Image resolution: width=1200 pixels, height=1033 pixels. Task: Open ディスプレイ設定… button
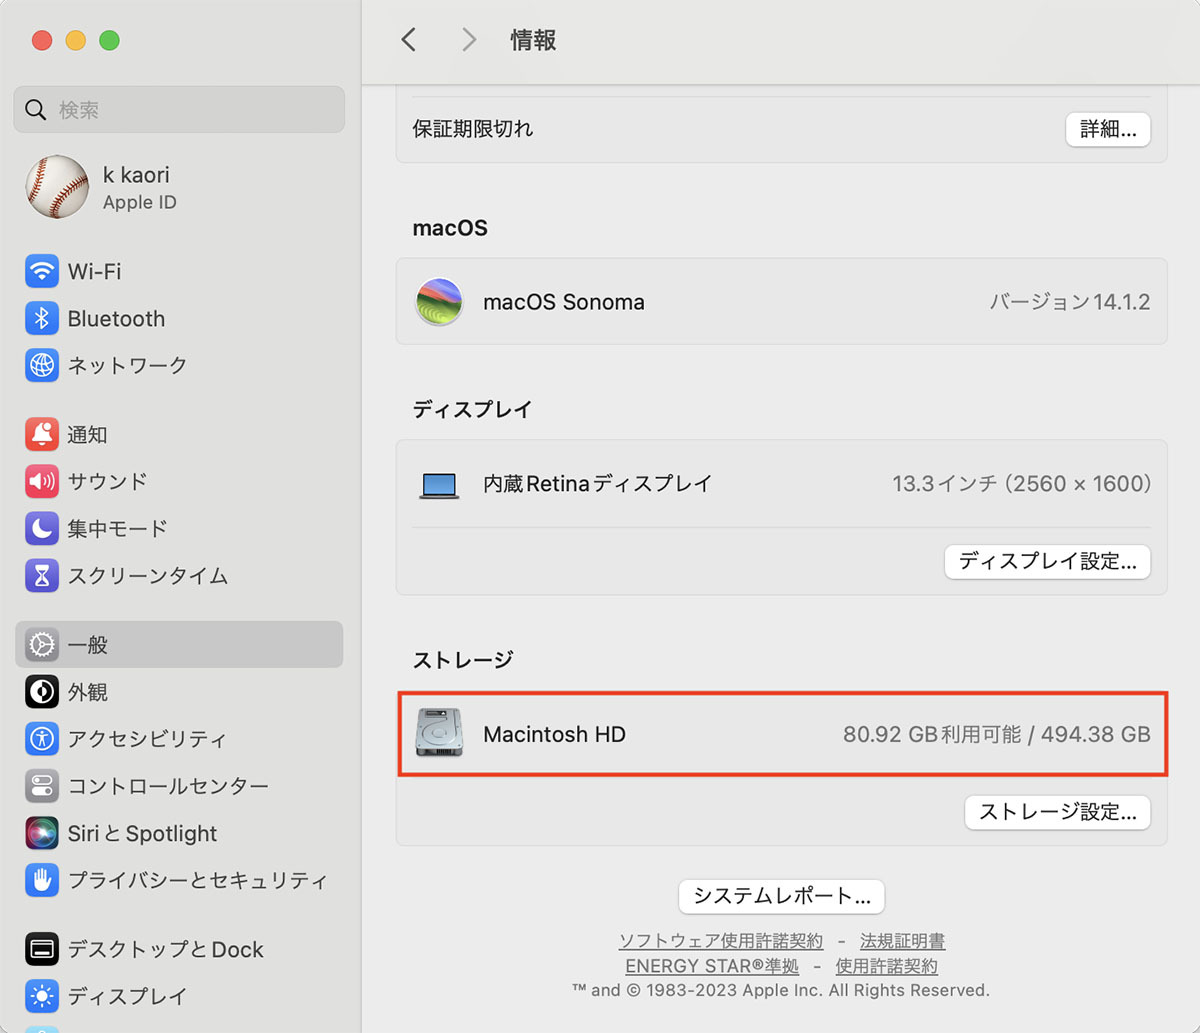pyautogui.click(x=1047, y=561)
